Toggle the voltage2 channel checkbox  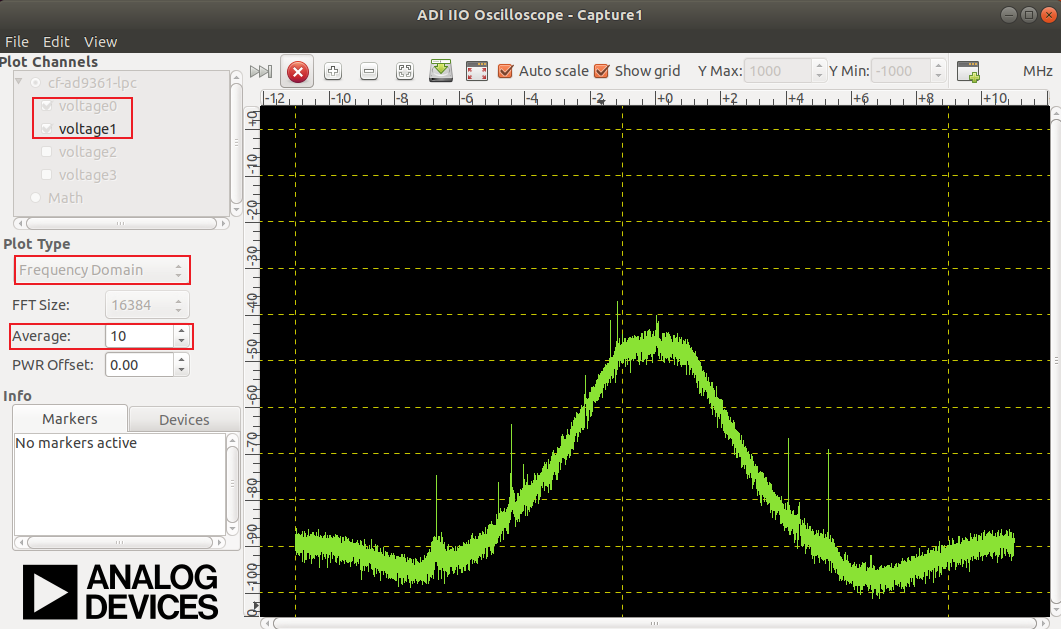(x=47, y=152)
